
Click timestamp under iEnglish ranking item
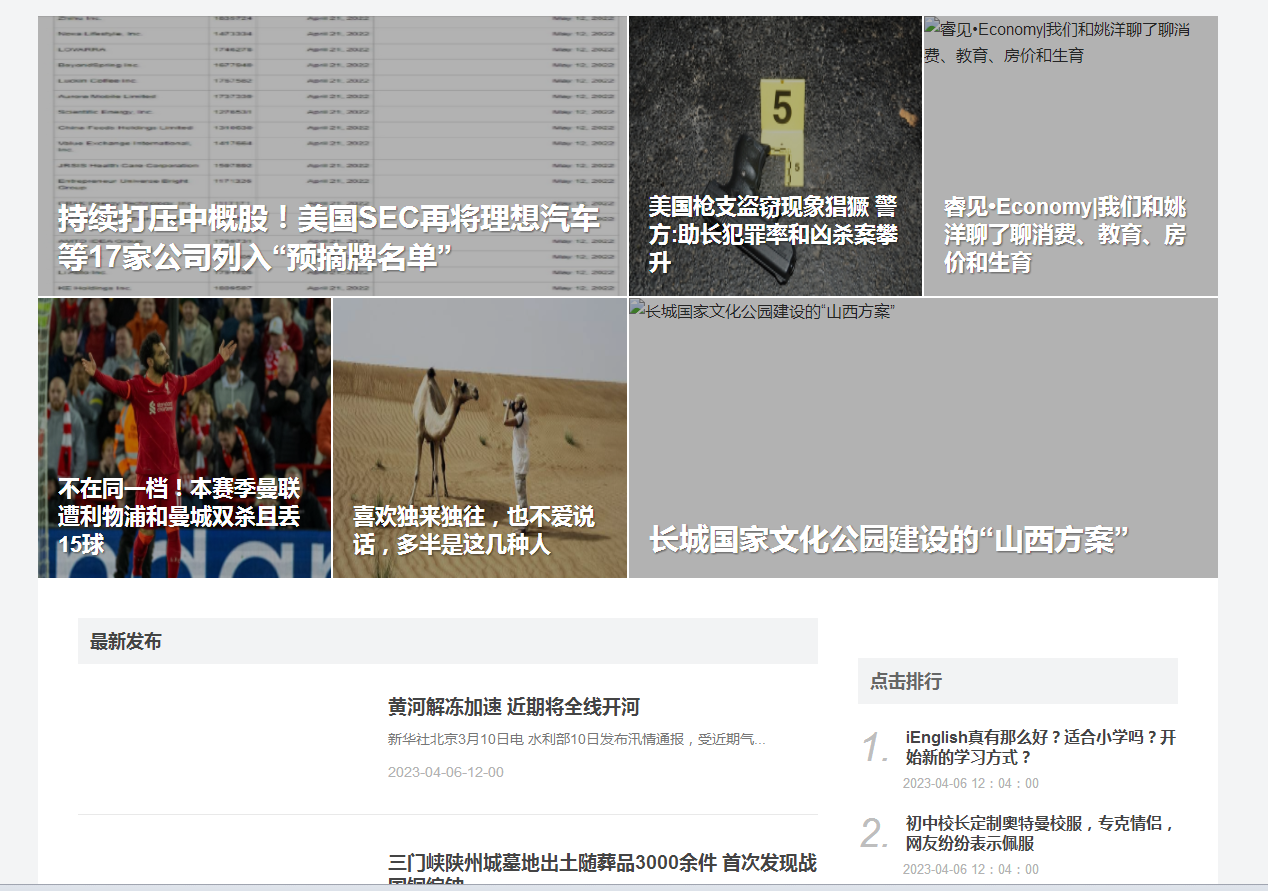pos(971,783)
